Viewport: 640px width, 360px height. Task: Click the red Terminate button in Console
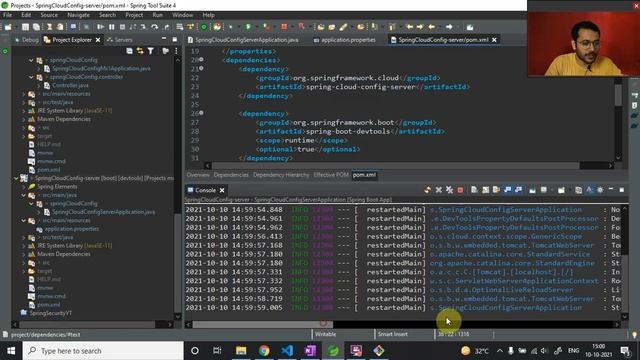460,190
